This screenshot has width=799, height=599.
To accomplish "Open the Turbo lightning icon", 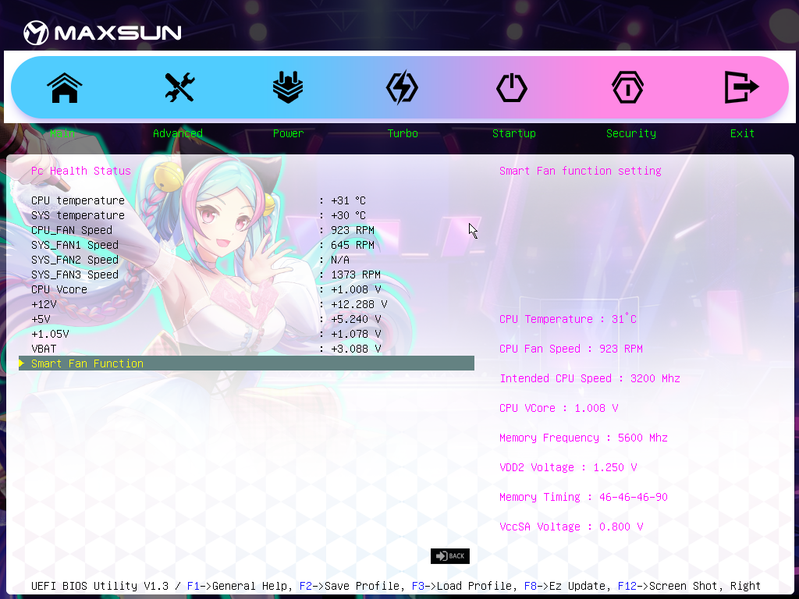I will (402, 87).
